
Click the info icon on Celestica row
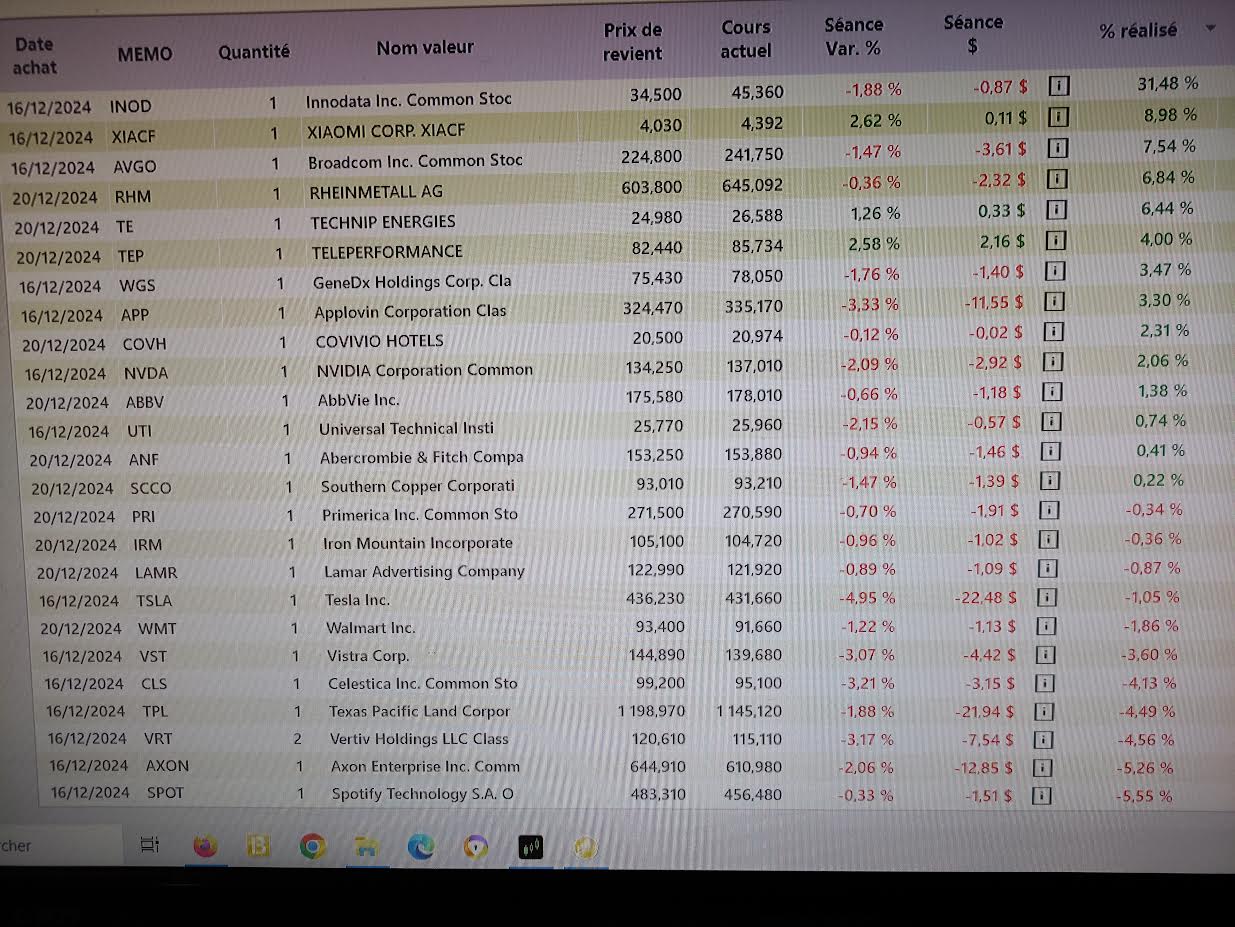1044,684
